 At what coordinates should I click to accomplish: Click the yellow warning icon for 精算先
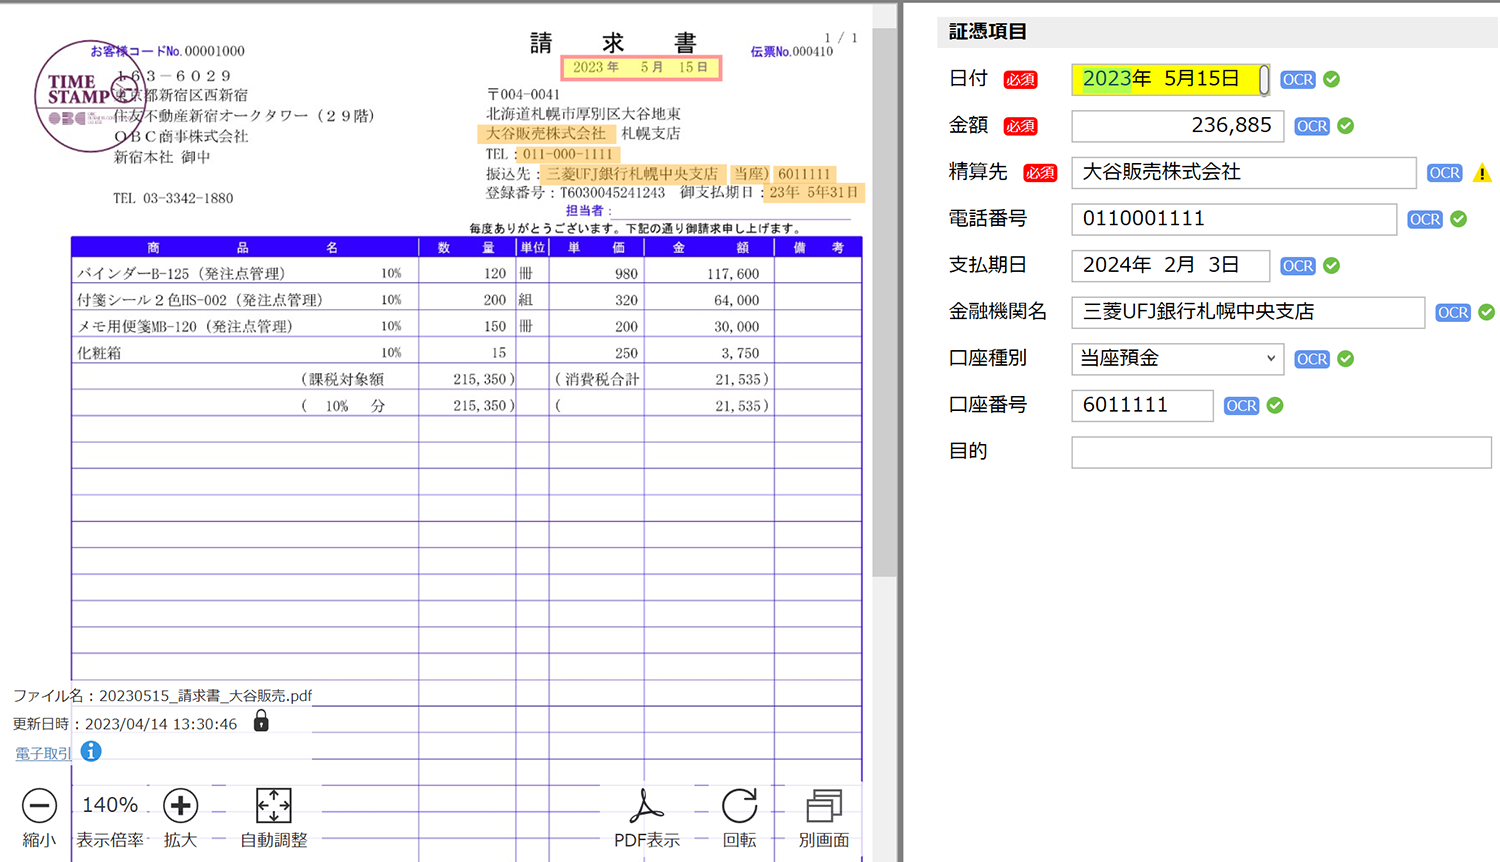click(x=1482, y=173)
